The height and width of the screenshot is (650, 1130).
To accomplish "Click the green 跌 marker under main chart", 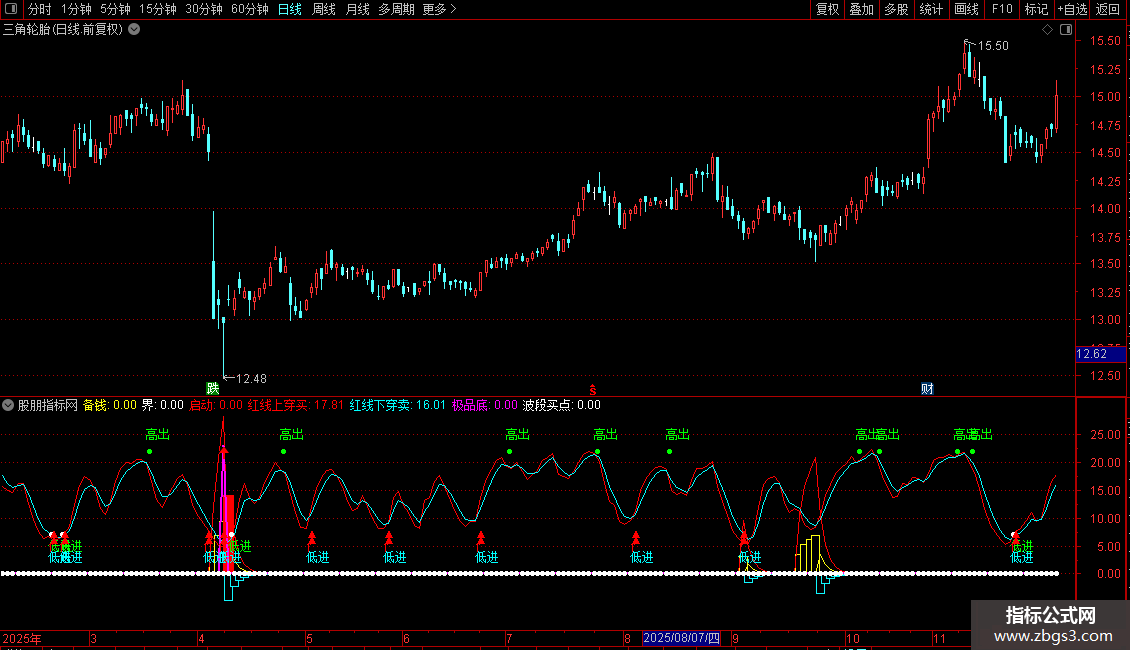I will 213,388.
